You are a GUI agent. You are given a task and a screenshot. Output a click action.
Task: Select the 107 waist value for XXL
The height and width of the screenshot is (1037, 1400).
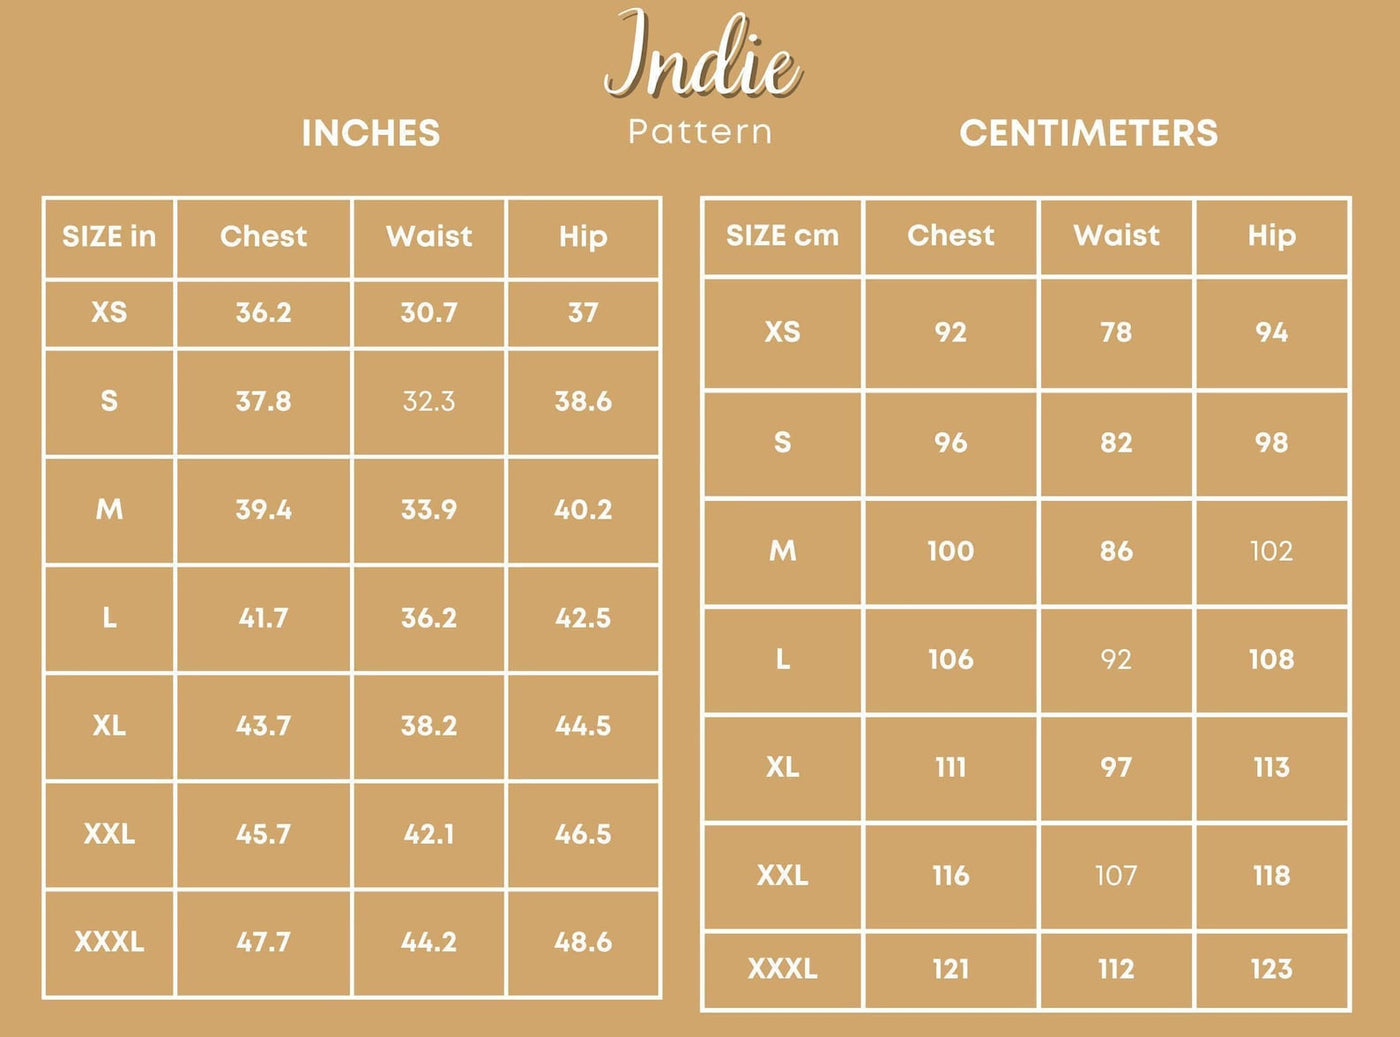click(x=1116, y=875)
